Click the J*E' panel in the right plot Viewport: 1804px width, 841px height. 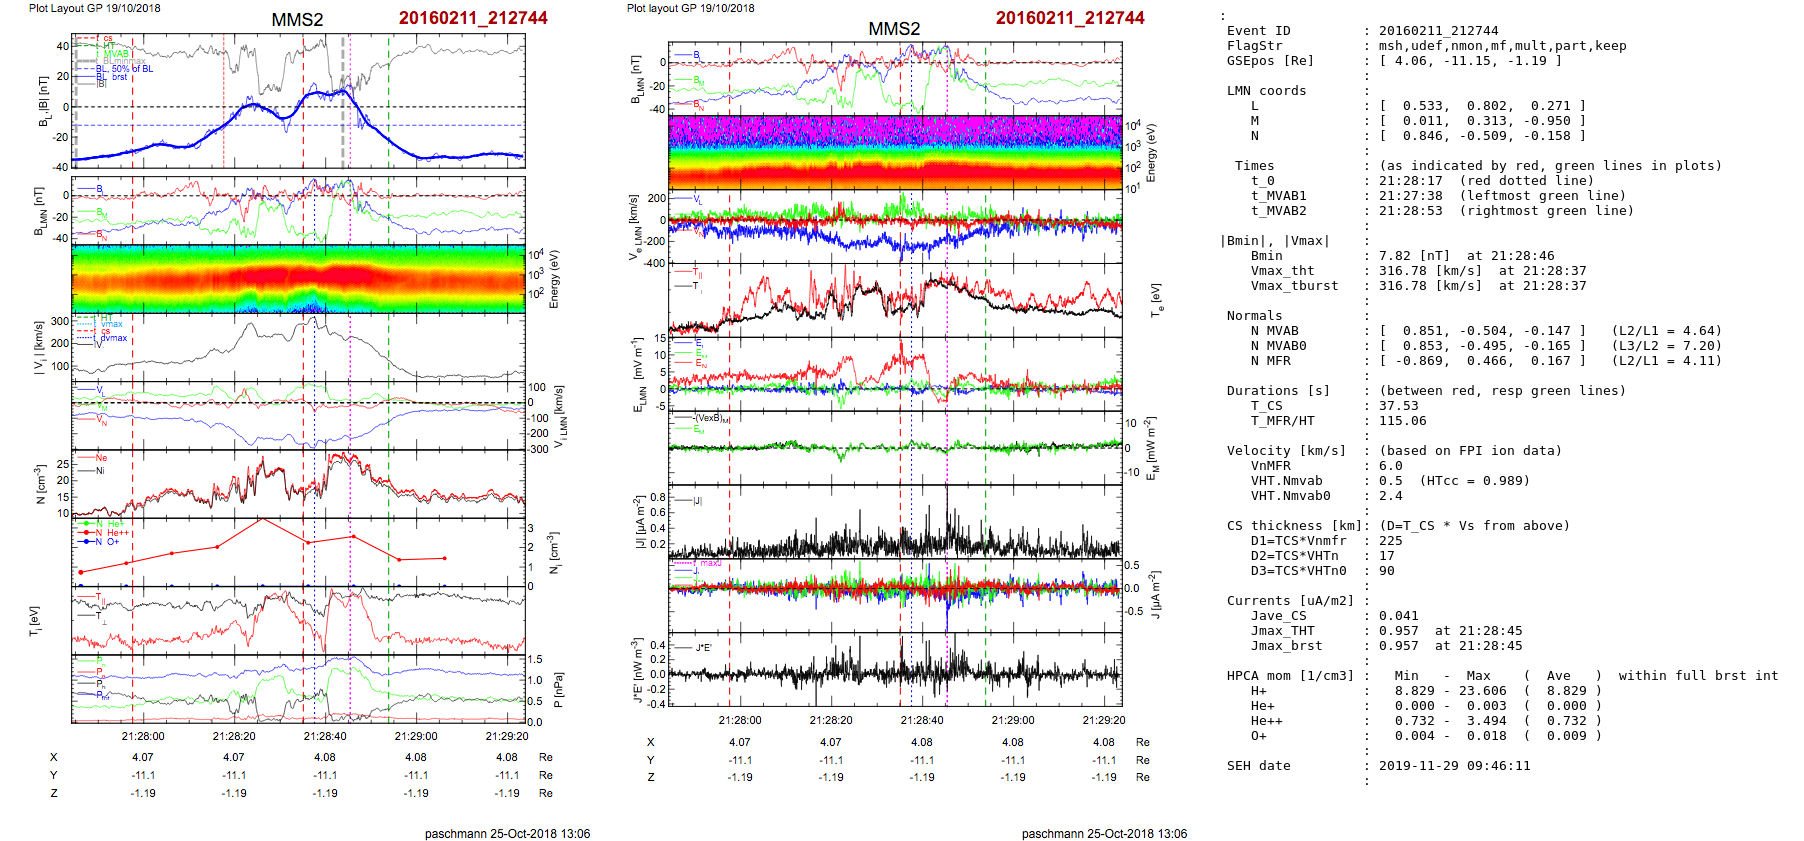pos(894,670)
